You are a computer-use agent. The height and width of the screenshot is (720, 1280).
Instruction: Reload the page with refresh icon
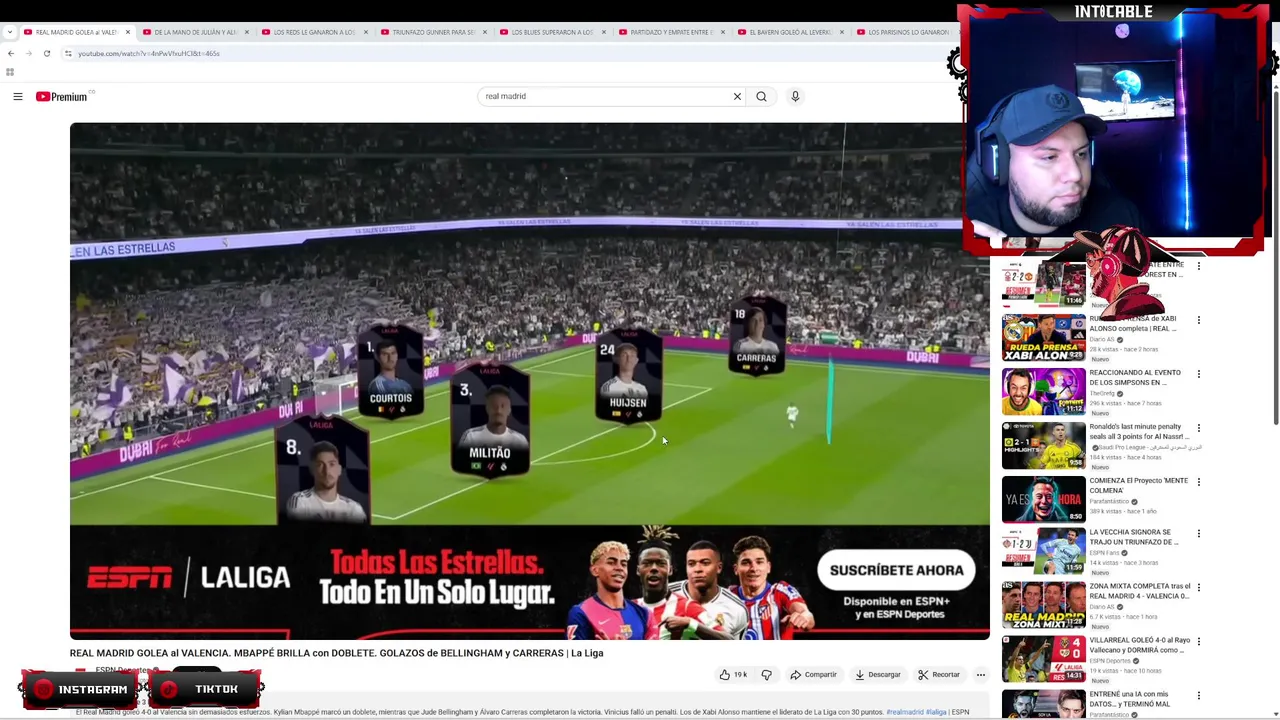pos(46,53)
